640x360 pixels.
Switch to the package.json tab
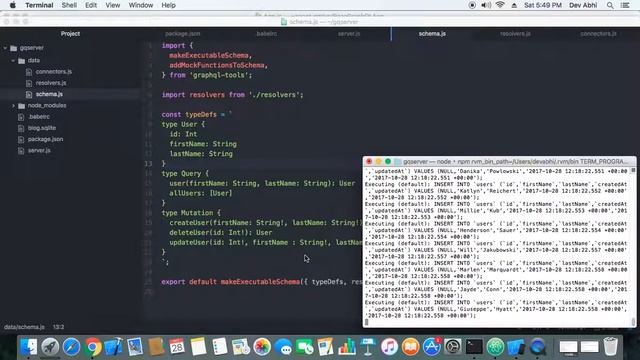coord(182,34)
